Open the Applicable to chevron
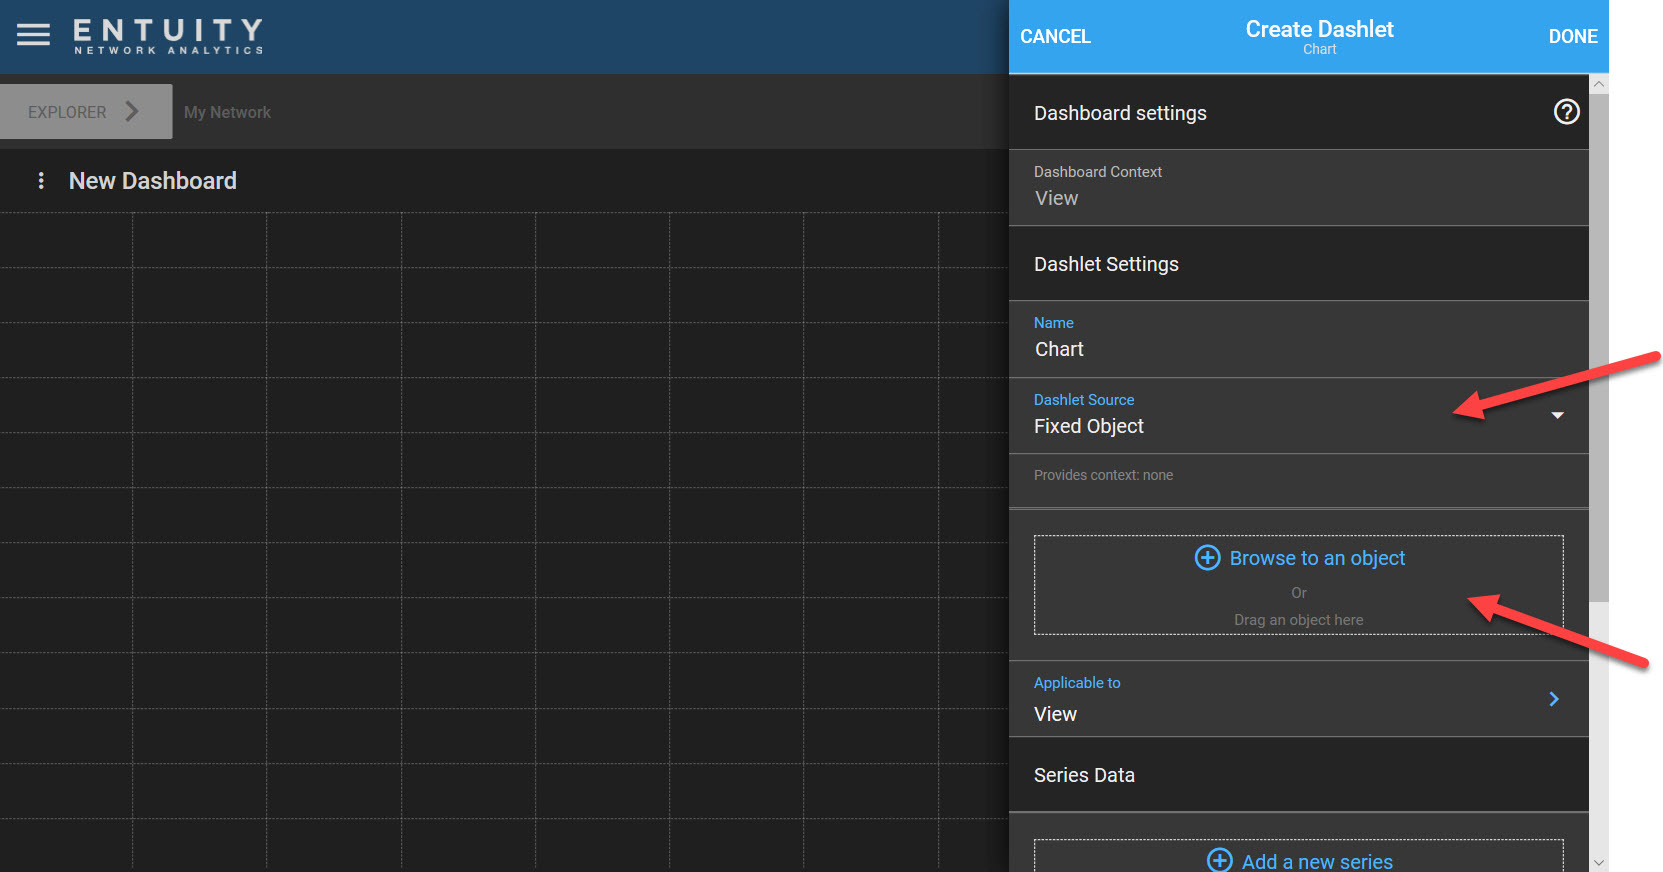 pos(1553,699)
